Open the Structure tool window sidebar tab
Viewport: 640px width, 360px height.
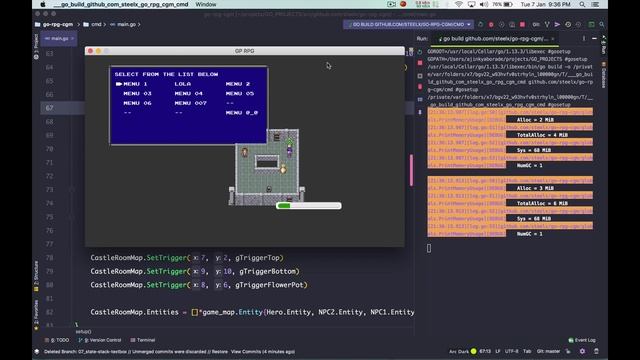36,276
